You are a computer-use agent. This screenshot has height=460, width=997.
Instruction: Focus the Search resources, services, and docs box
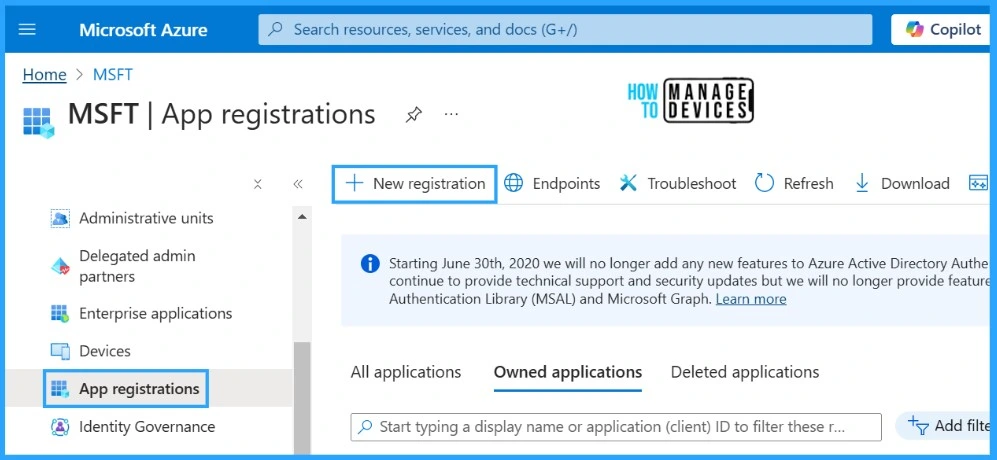pos(565,29)
